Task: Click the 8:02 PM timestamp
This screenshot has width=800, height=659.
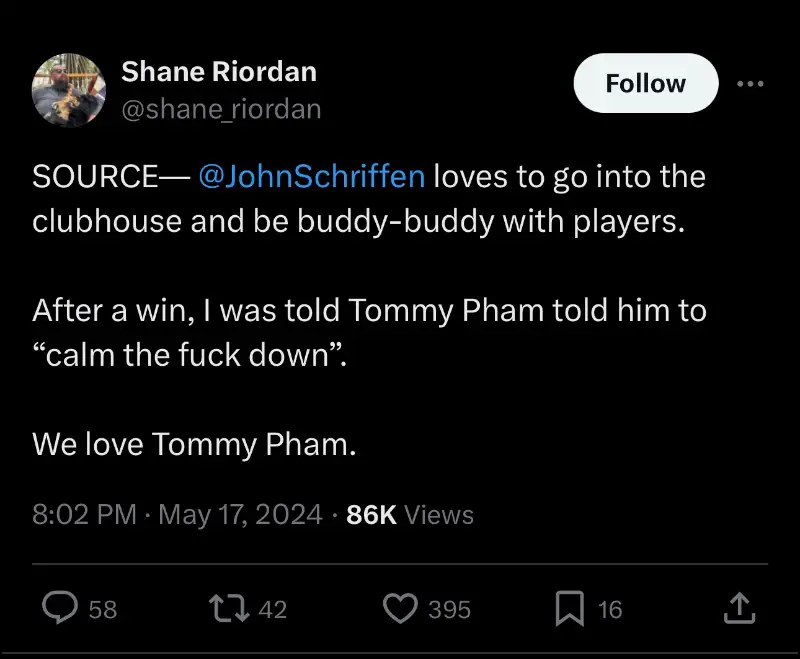Action: [x=84, y=515]
